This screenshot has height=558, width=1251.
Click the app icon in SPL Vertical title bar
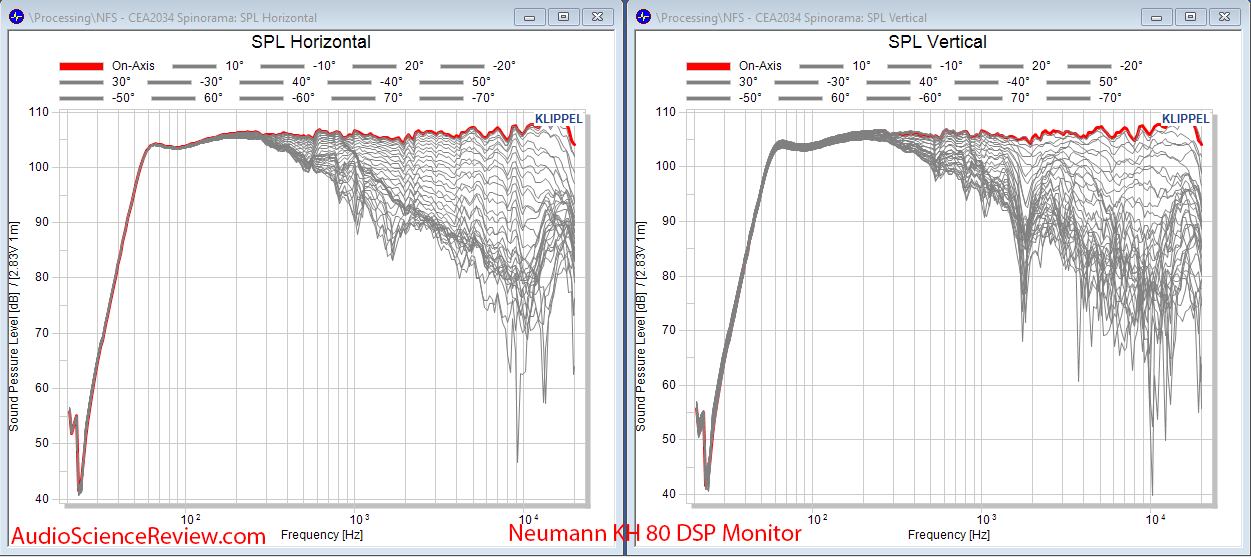tap(642, 17)
